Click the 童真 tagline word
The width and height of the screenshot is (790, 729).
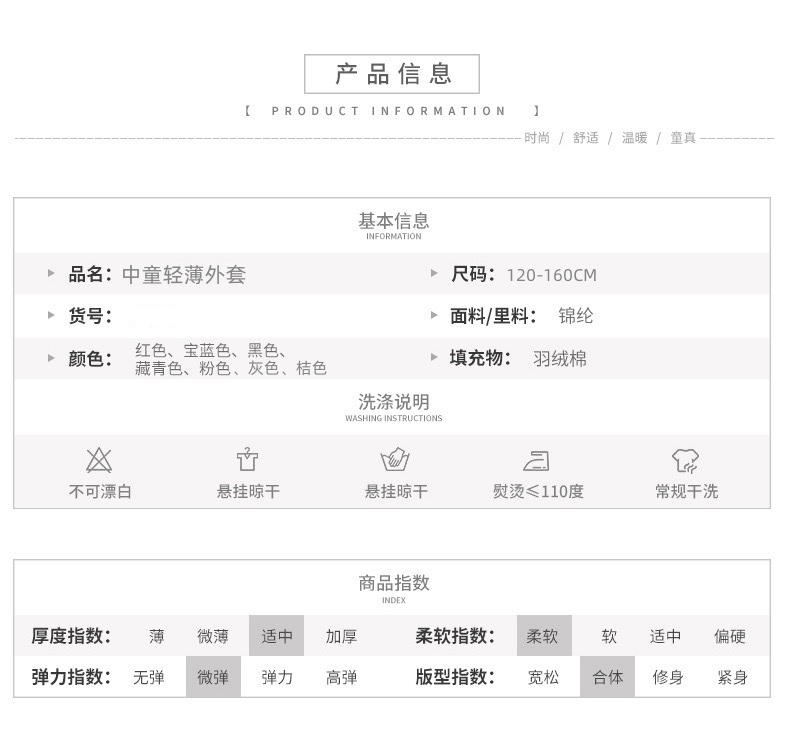[x=683, y=138]
